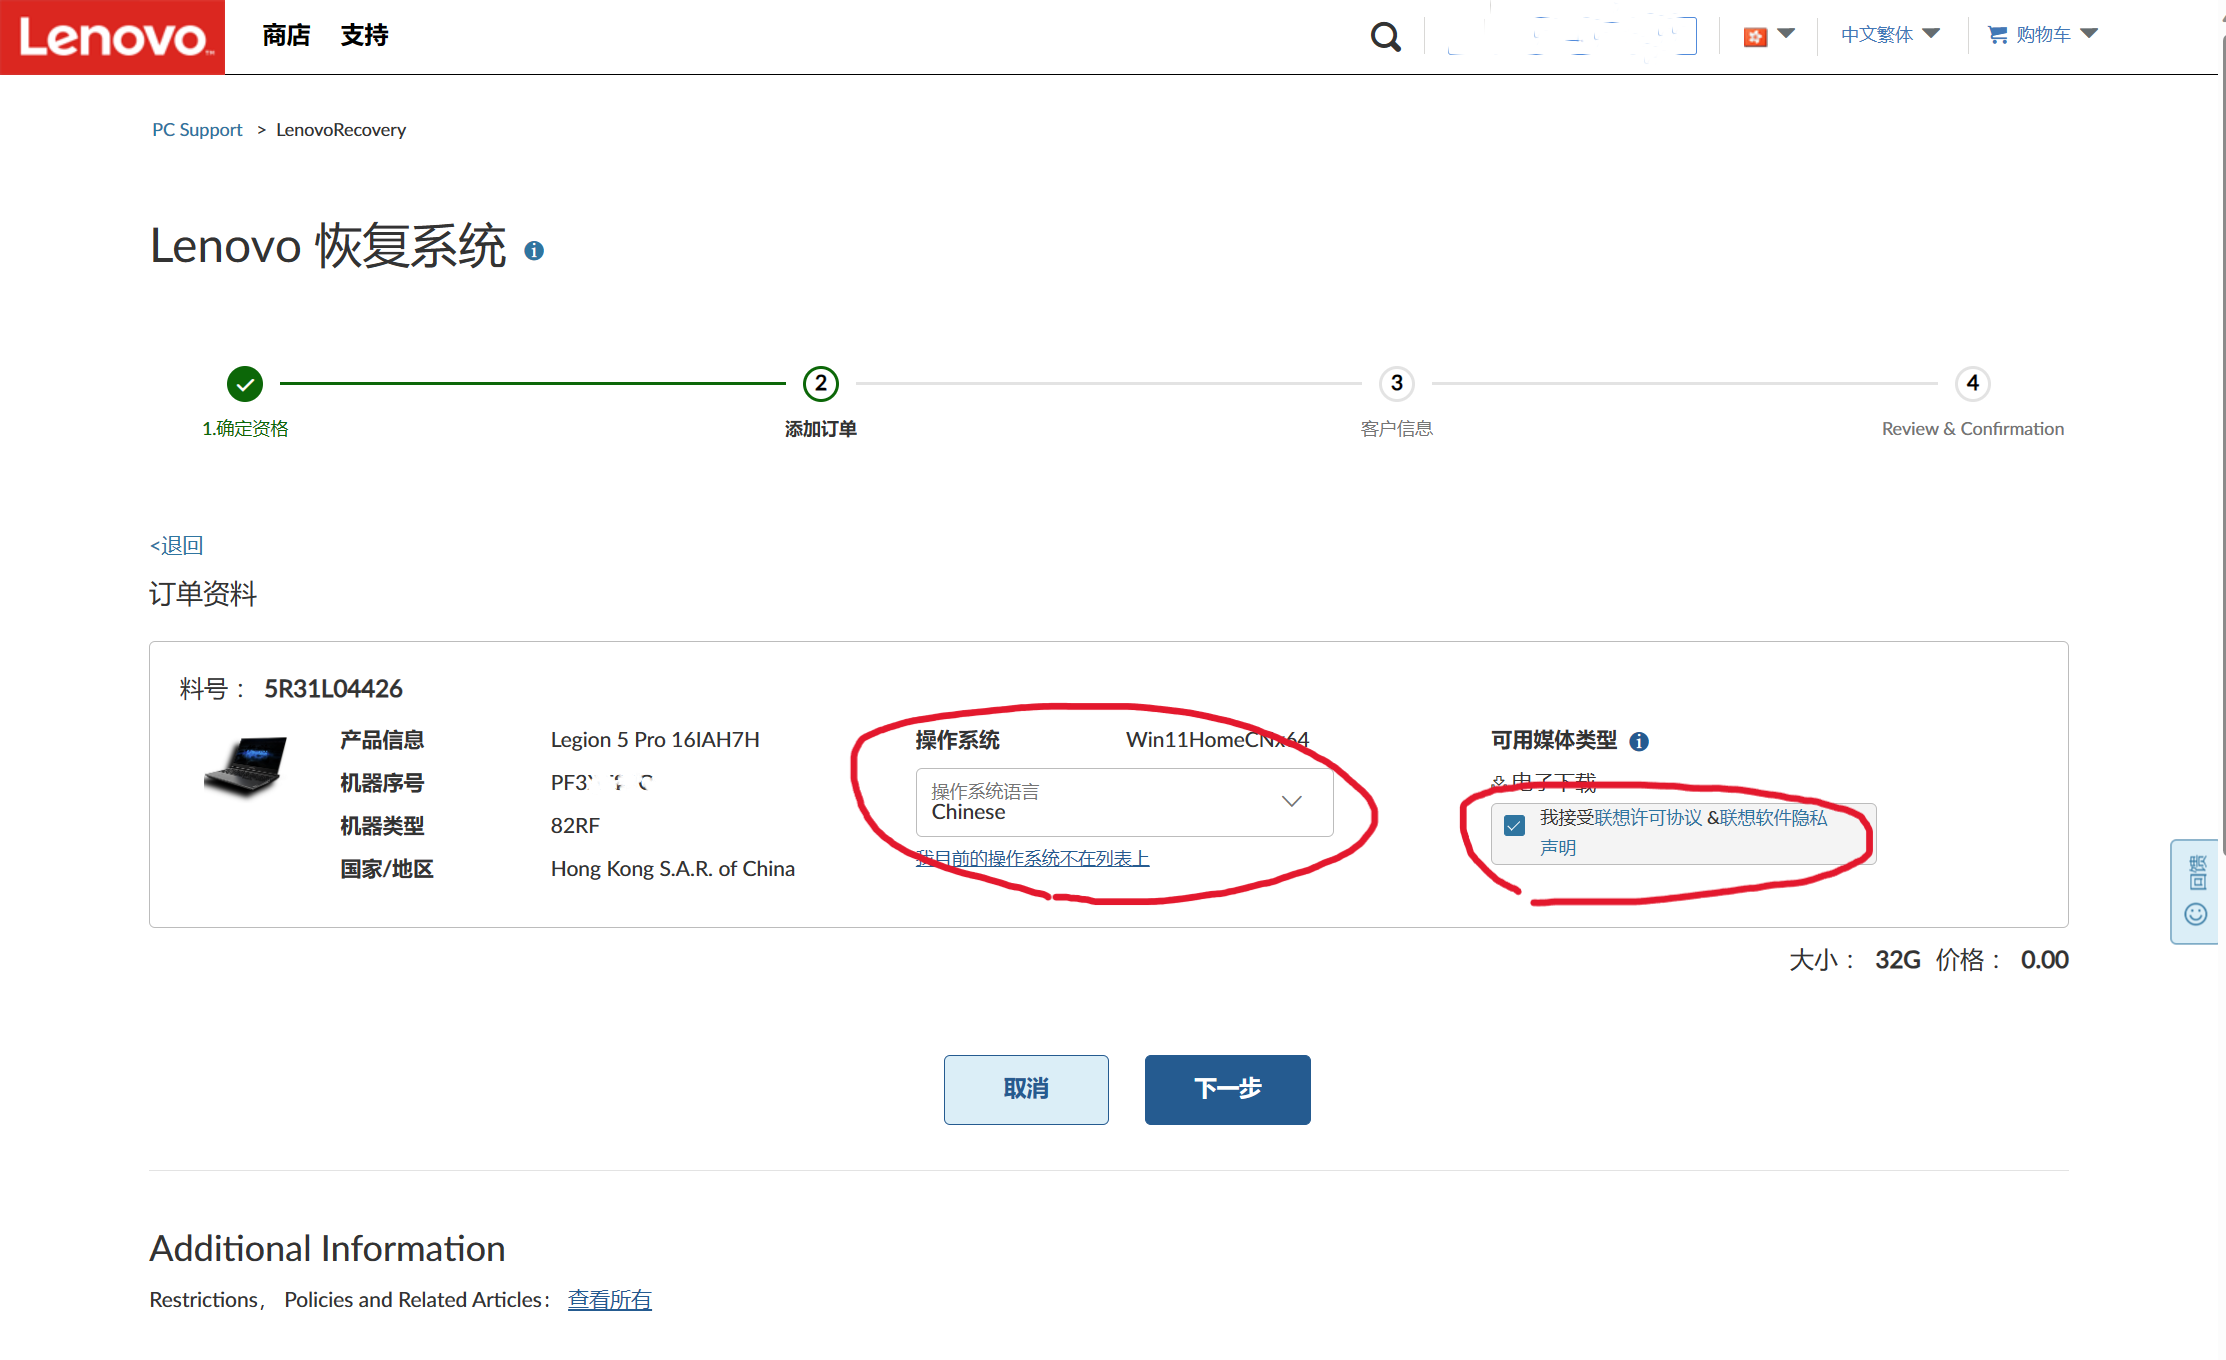The height and width of the screenshot is (1360, 2226).
Task: Click the Lenovo logo
Action: [x=112, y=37]
